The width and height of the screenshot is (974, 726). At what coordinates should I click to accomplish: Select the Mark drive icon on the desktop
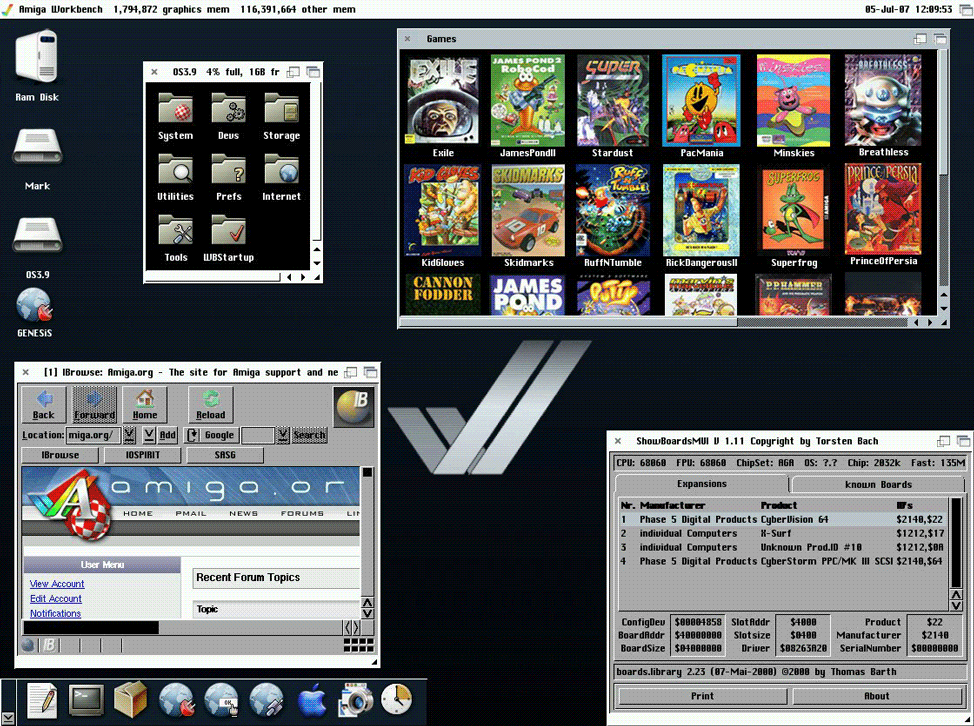37,148
